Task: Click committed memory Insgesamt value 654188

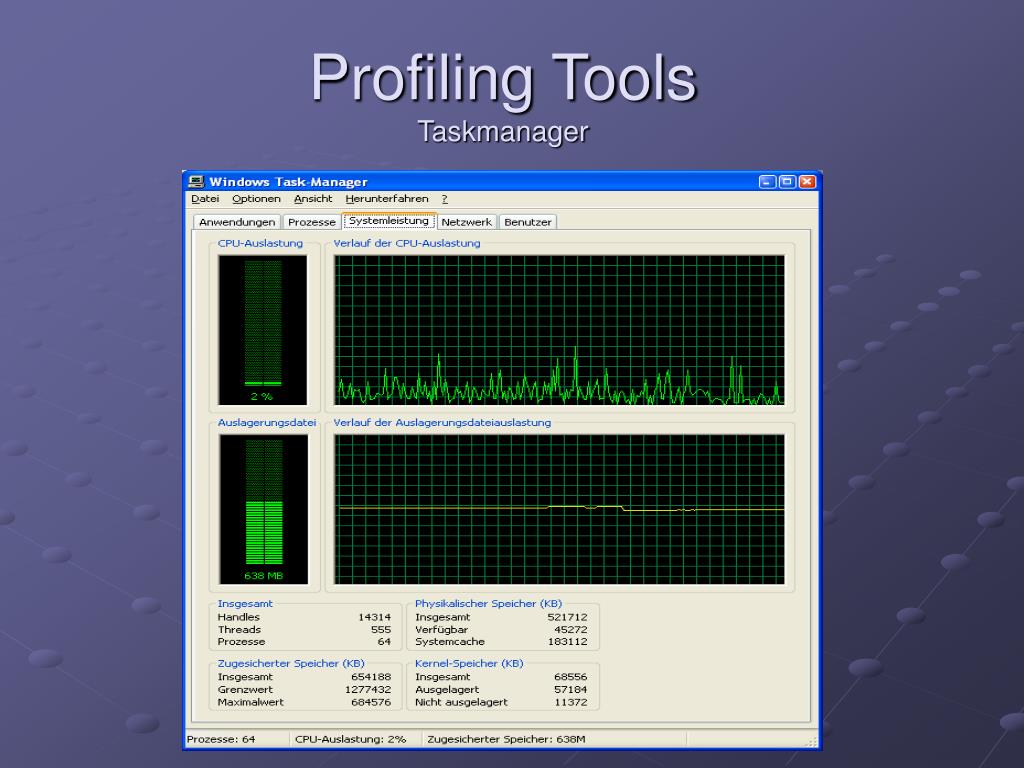Action: coord(371,677)
